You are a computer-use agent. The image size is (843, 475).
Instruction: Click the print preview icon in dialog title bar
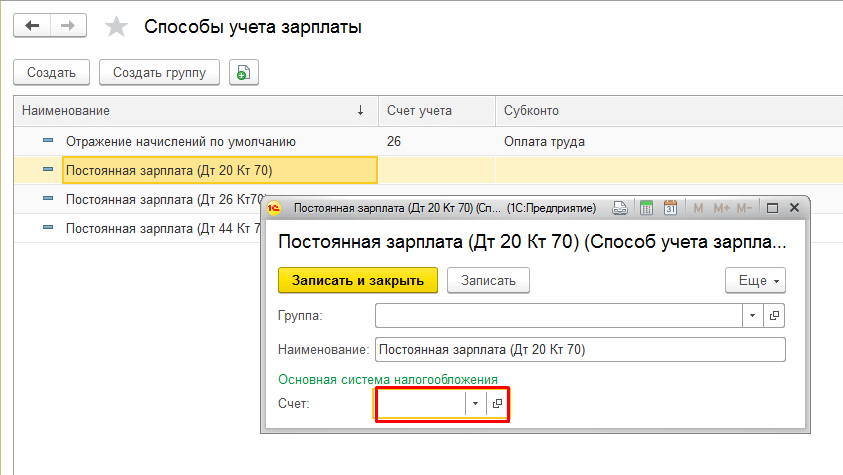coord(620,208)
